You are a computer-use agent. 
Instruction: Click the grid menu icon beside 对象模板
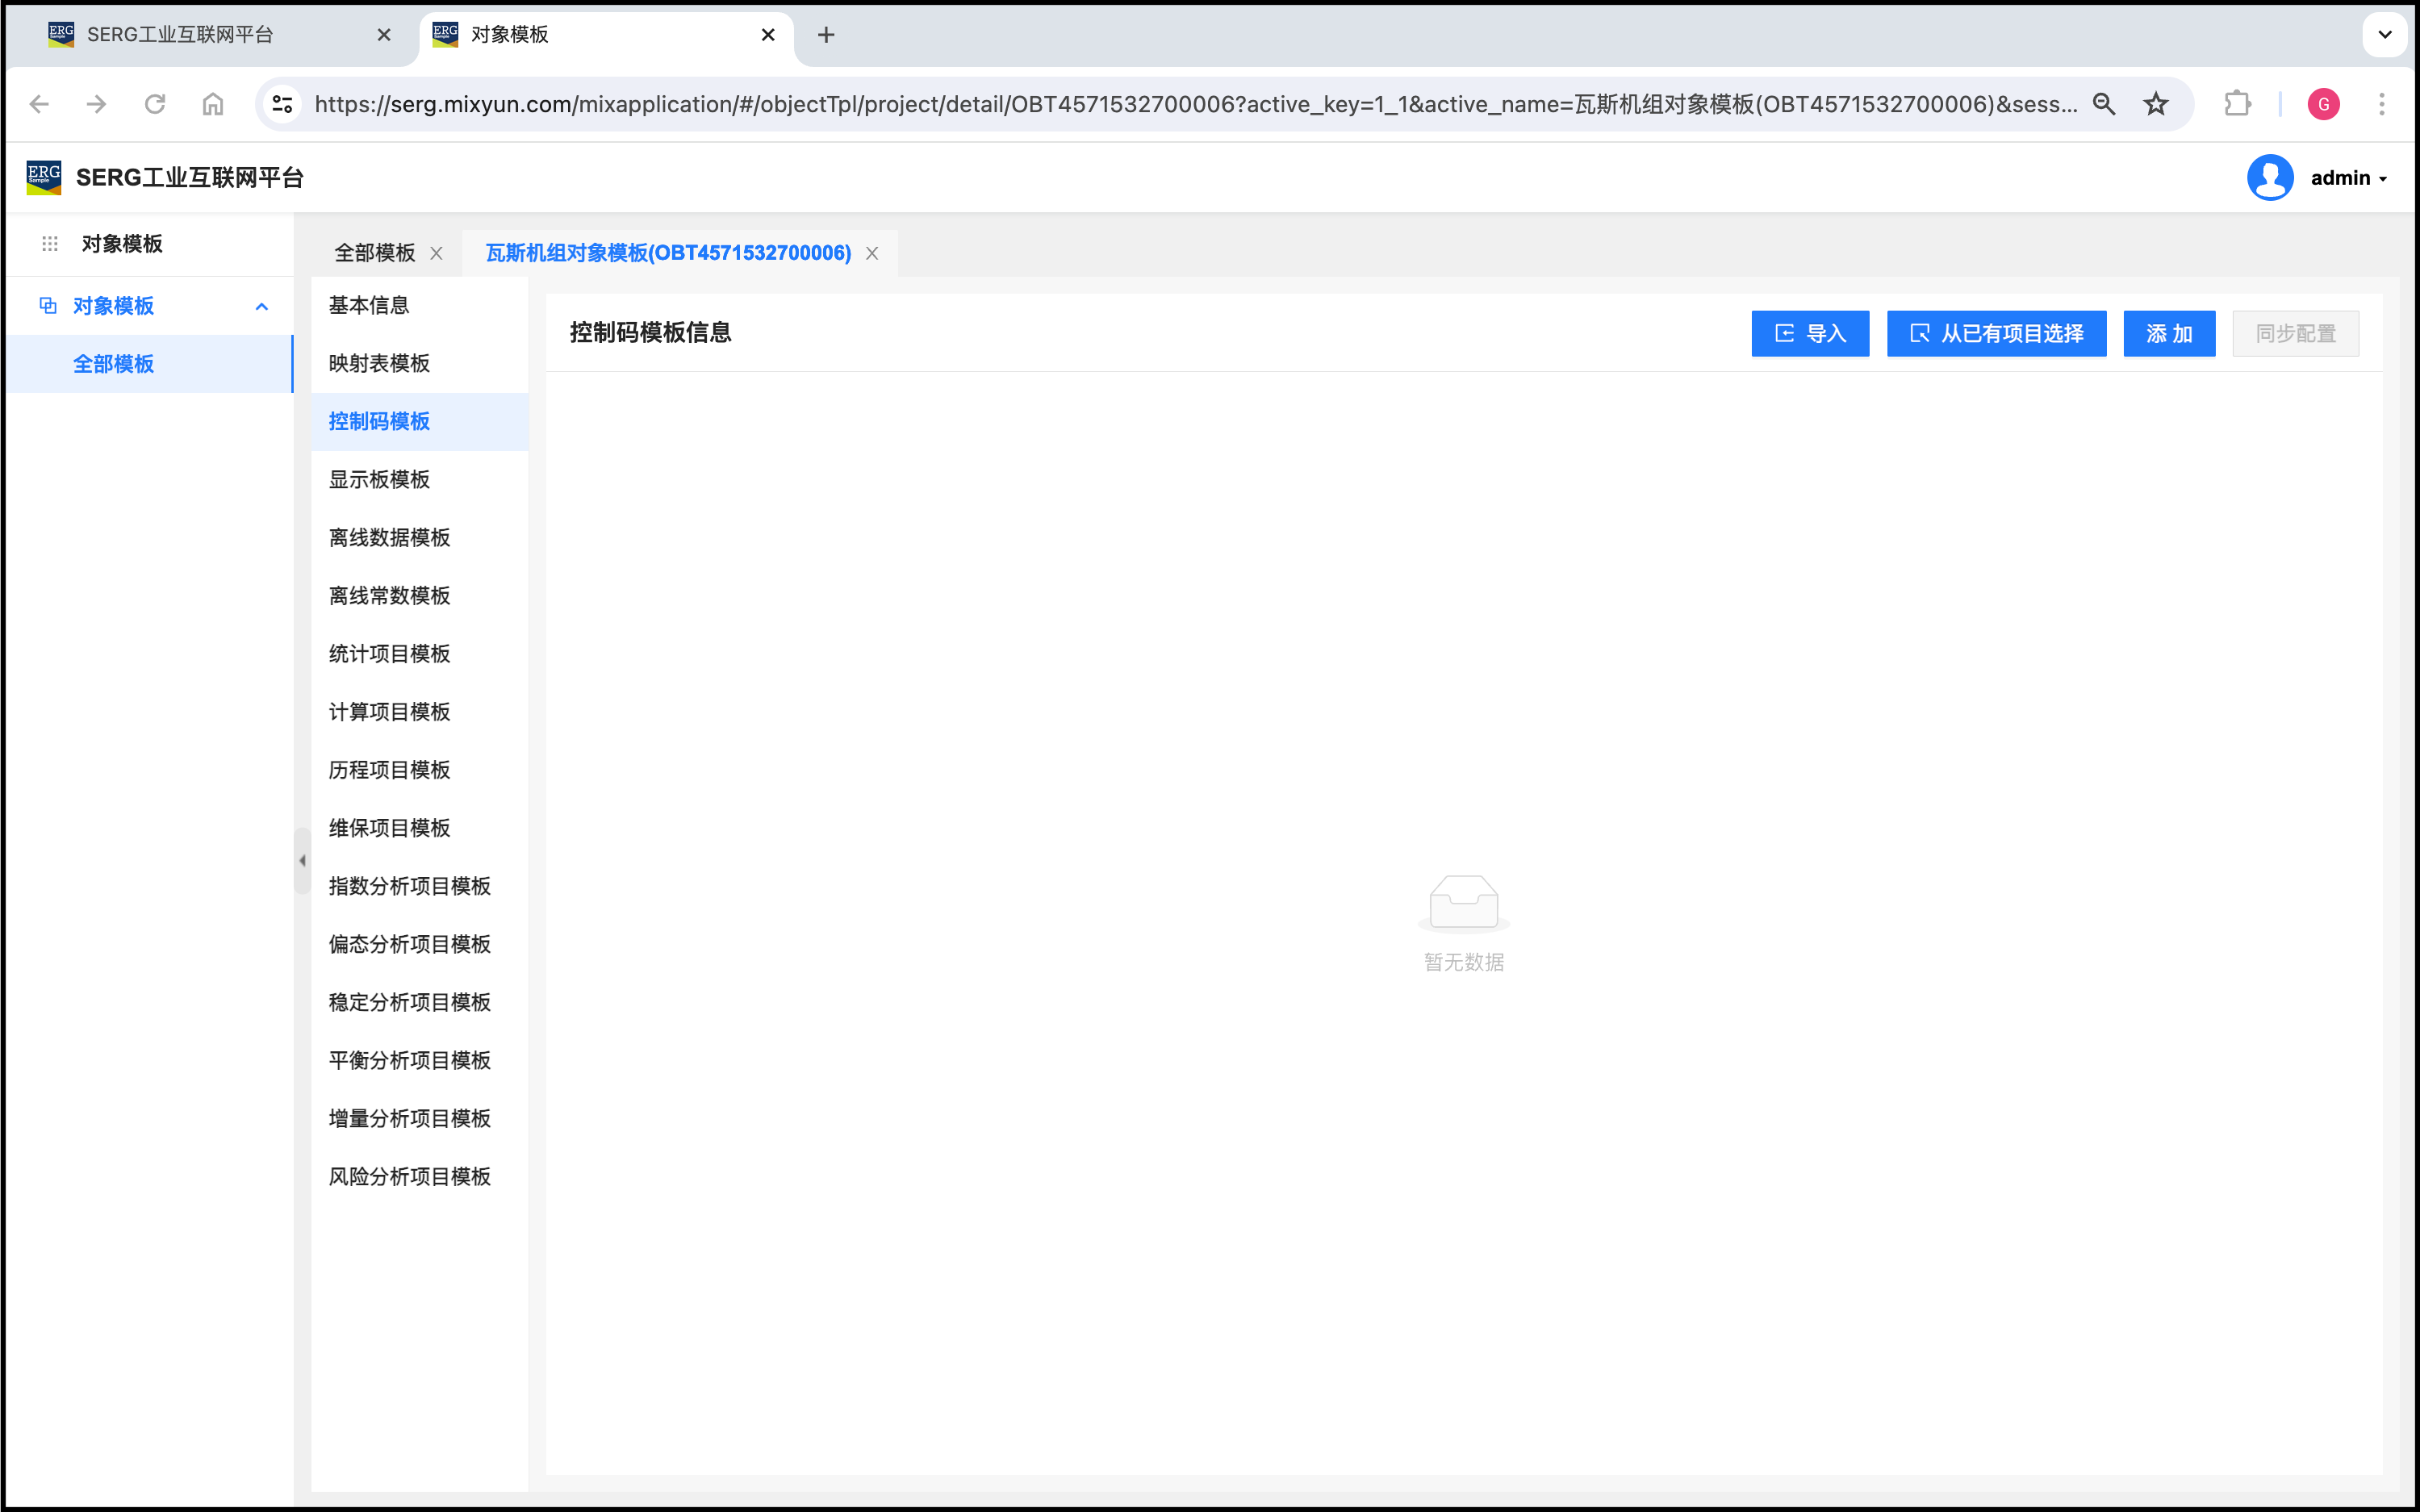(50, 244)
